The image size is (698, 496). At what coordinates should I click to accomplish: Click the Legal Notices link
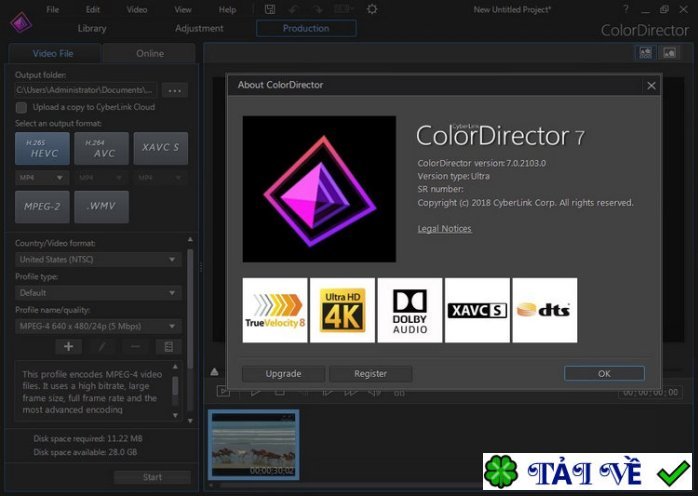[x=444, y=229]
